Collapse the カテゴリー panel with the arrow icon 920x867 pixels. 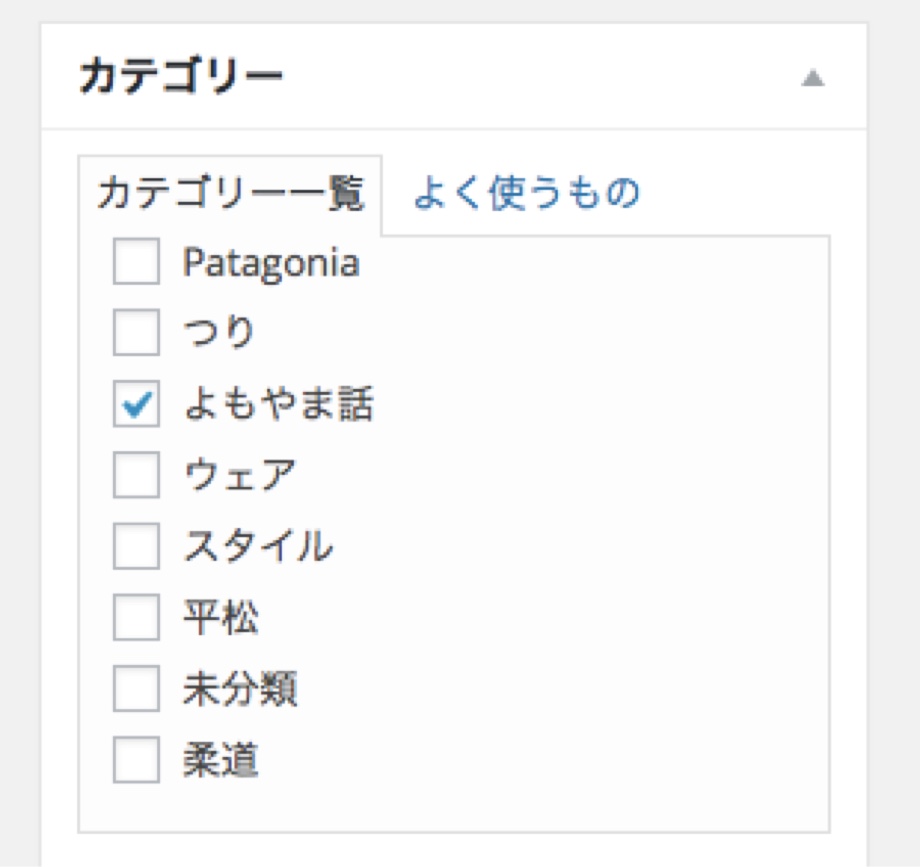tap(813, 77)
